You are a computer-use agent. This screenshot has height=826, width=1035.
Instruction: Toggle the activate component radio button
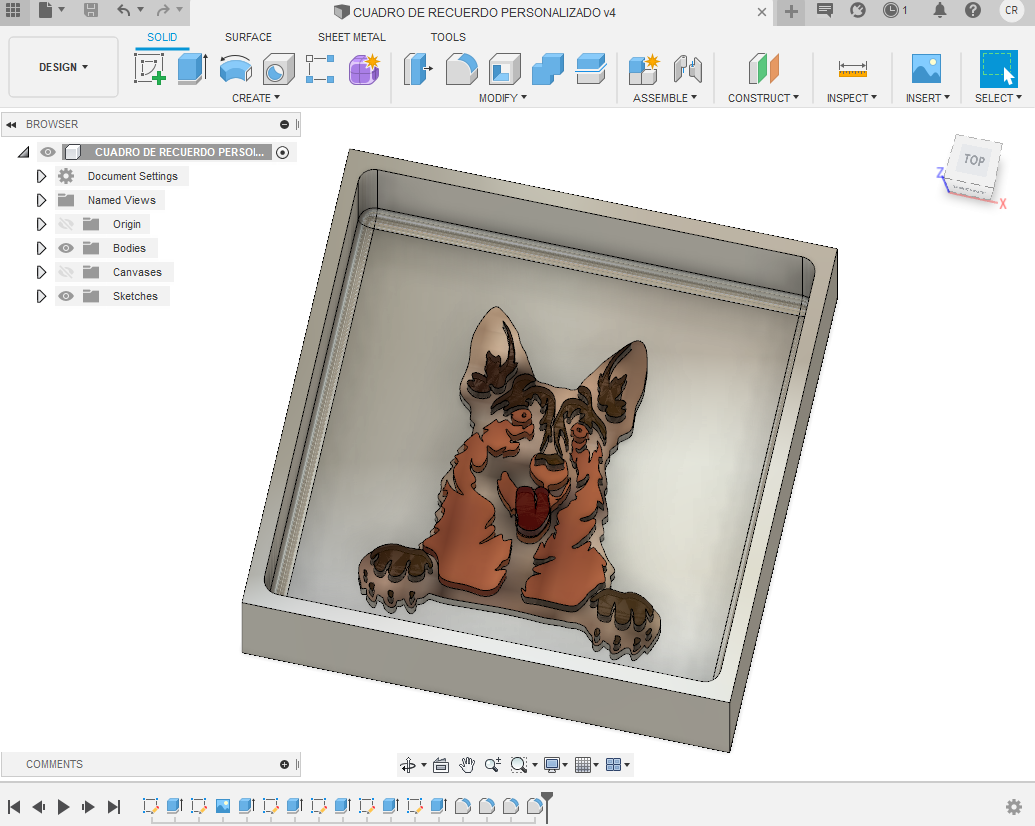click(283, 153)
